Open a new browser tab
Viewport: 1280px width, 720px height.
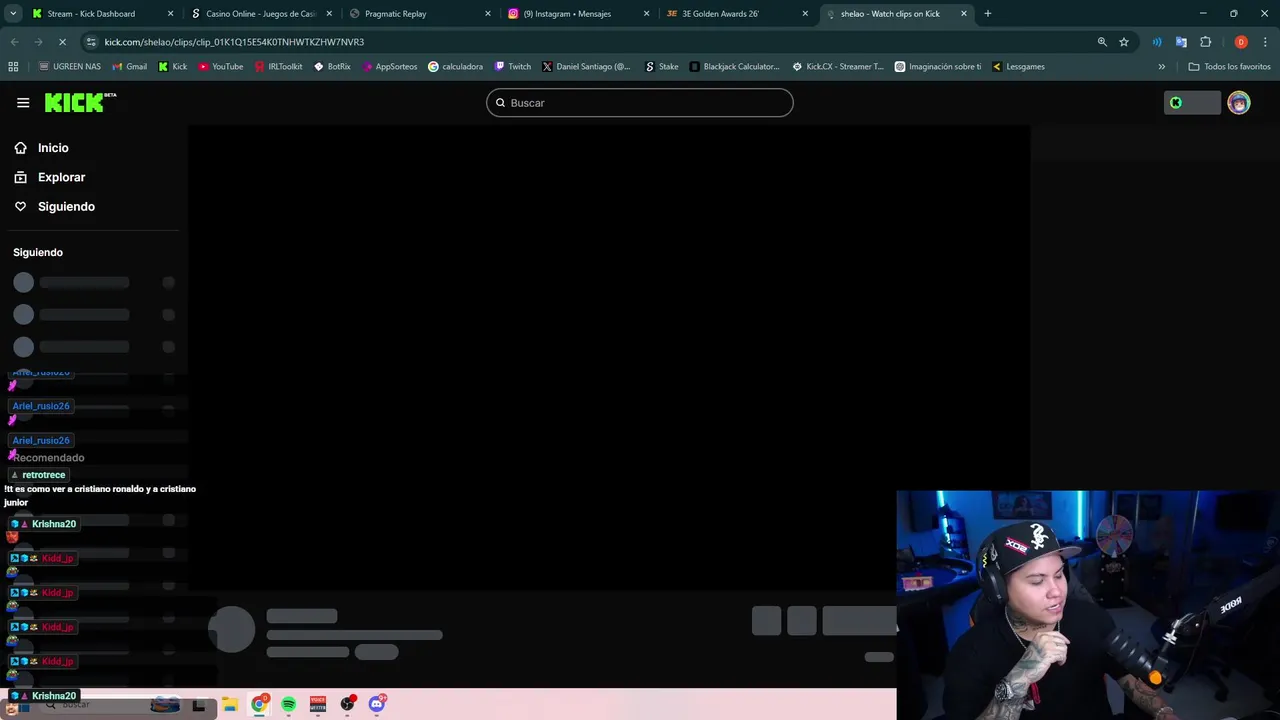tap(988, 14)
